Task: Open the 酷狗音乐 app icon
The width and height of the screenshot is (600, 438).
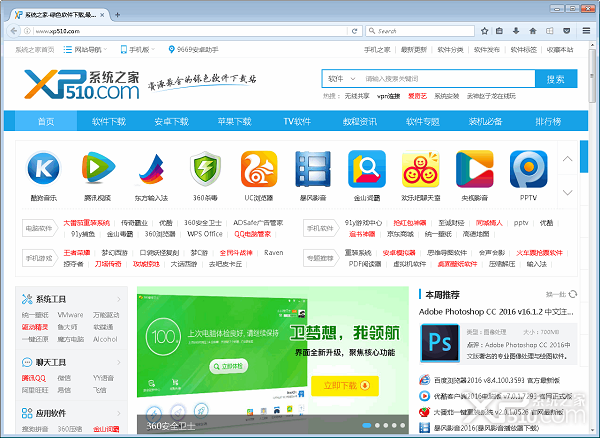Action: (x=43, y=169)
